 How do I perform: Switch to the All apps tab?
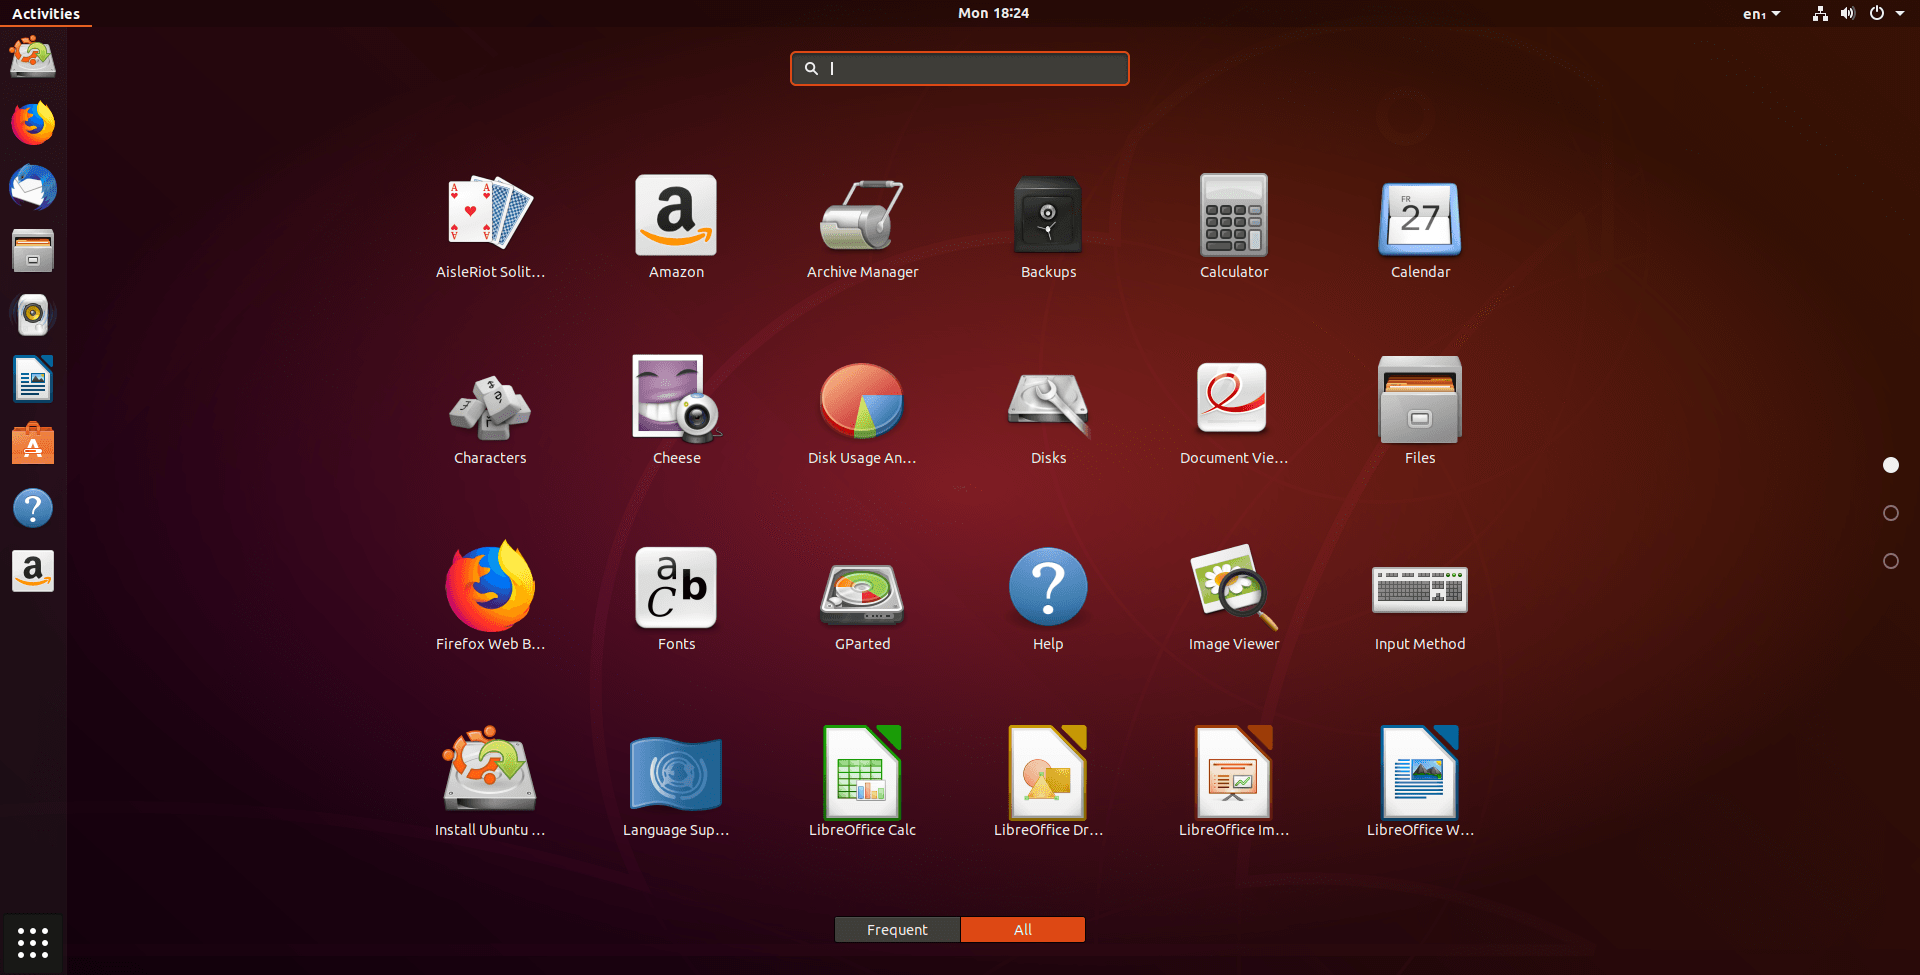click(x=1022, y=930)
